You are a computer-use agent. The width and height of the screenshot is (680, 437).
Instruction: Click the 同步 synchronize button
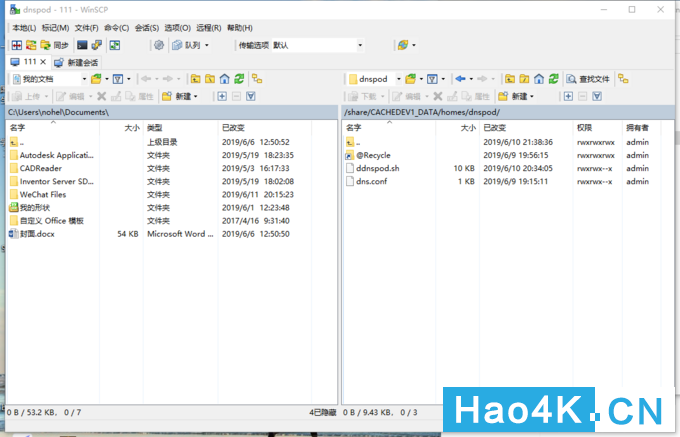click(x=55, y=45)
